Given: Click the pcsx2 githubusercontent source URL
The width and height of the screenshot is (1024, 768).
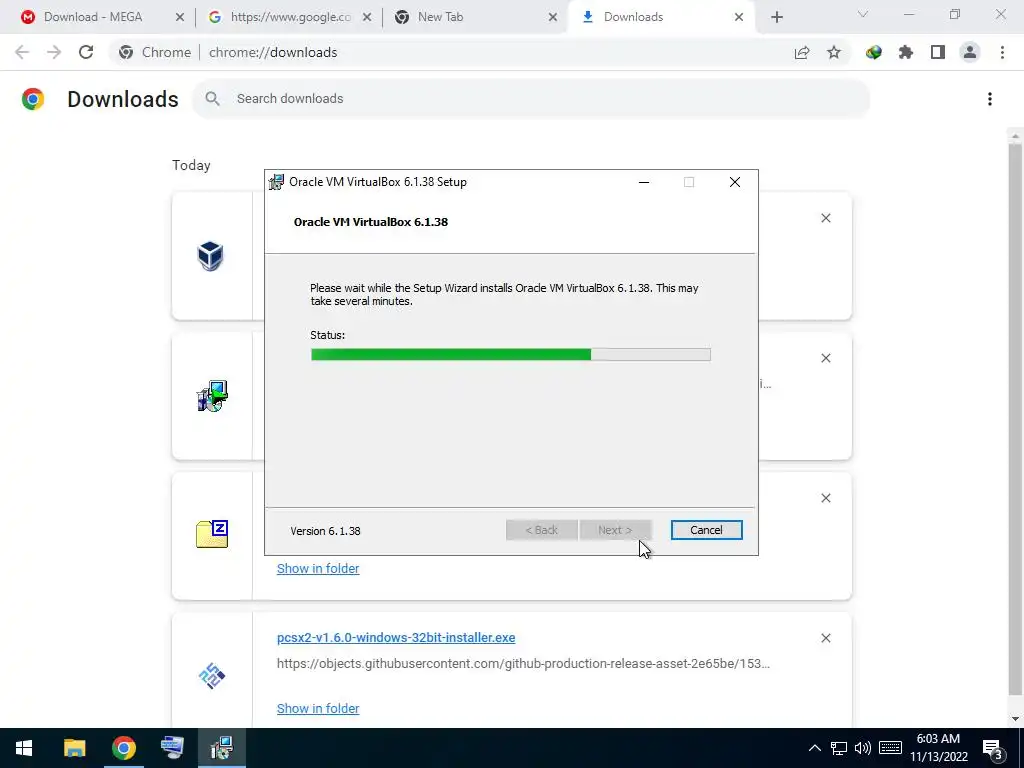Looking at the screenshot, I should [523, 664].
